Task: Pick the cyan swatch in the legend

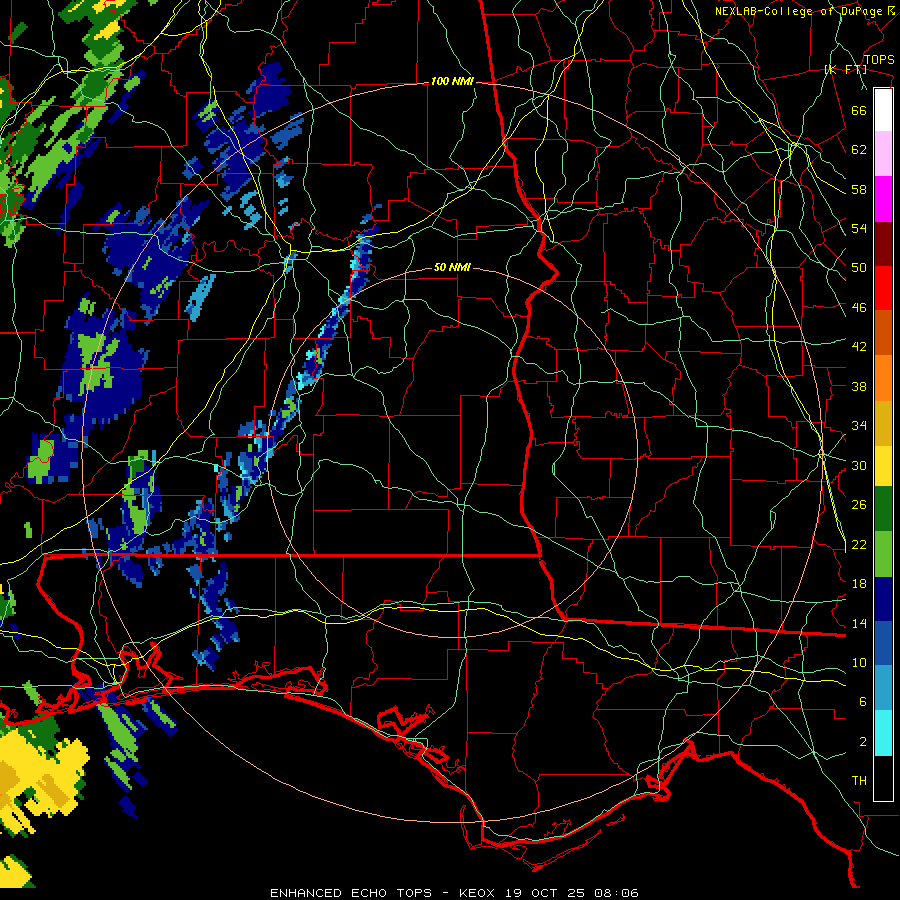Action: click(883, 733)
